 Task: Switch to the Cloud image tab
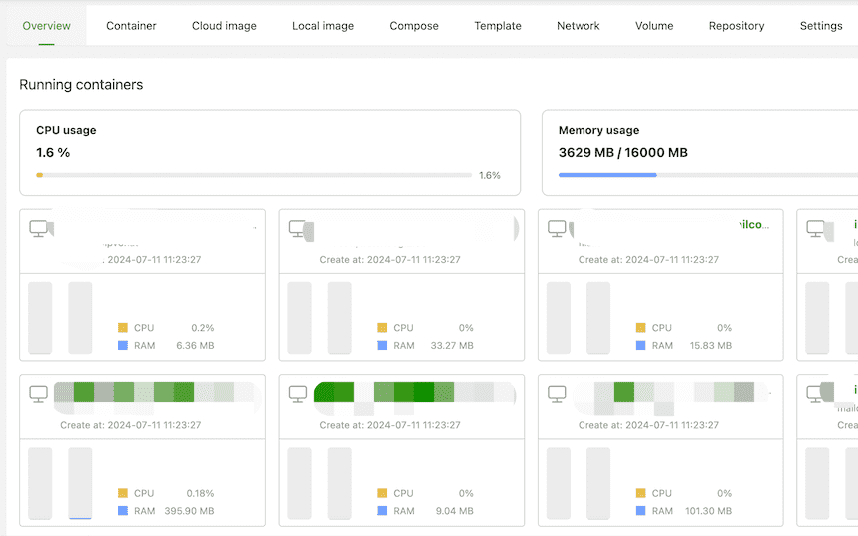tap(224, 26)
